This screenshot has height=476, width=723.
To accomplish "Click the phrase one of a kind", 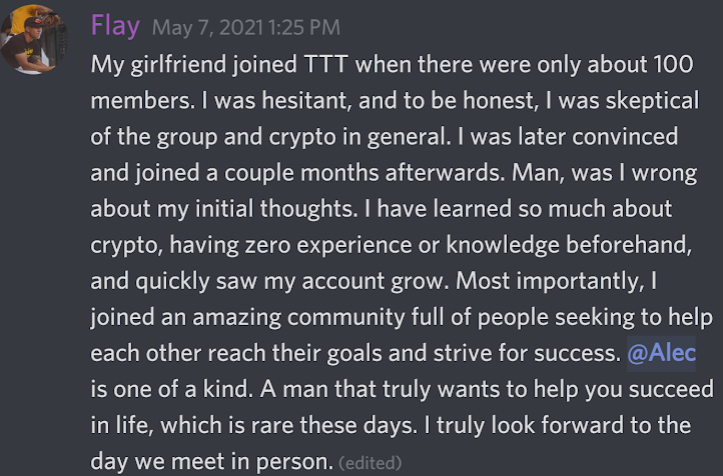I will [x=183, y=390].
